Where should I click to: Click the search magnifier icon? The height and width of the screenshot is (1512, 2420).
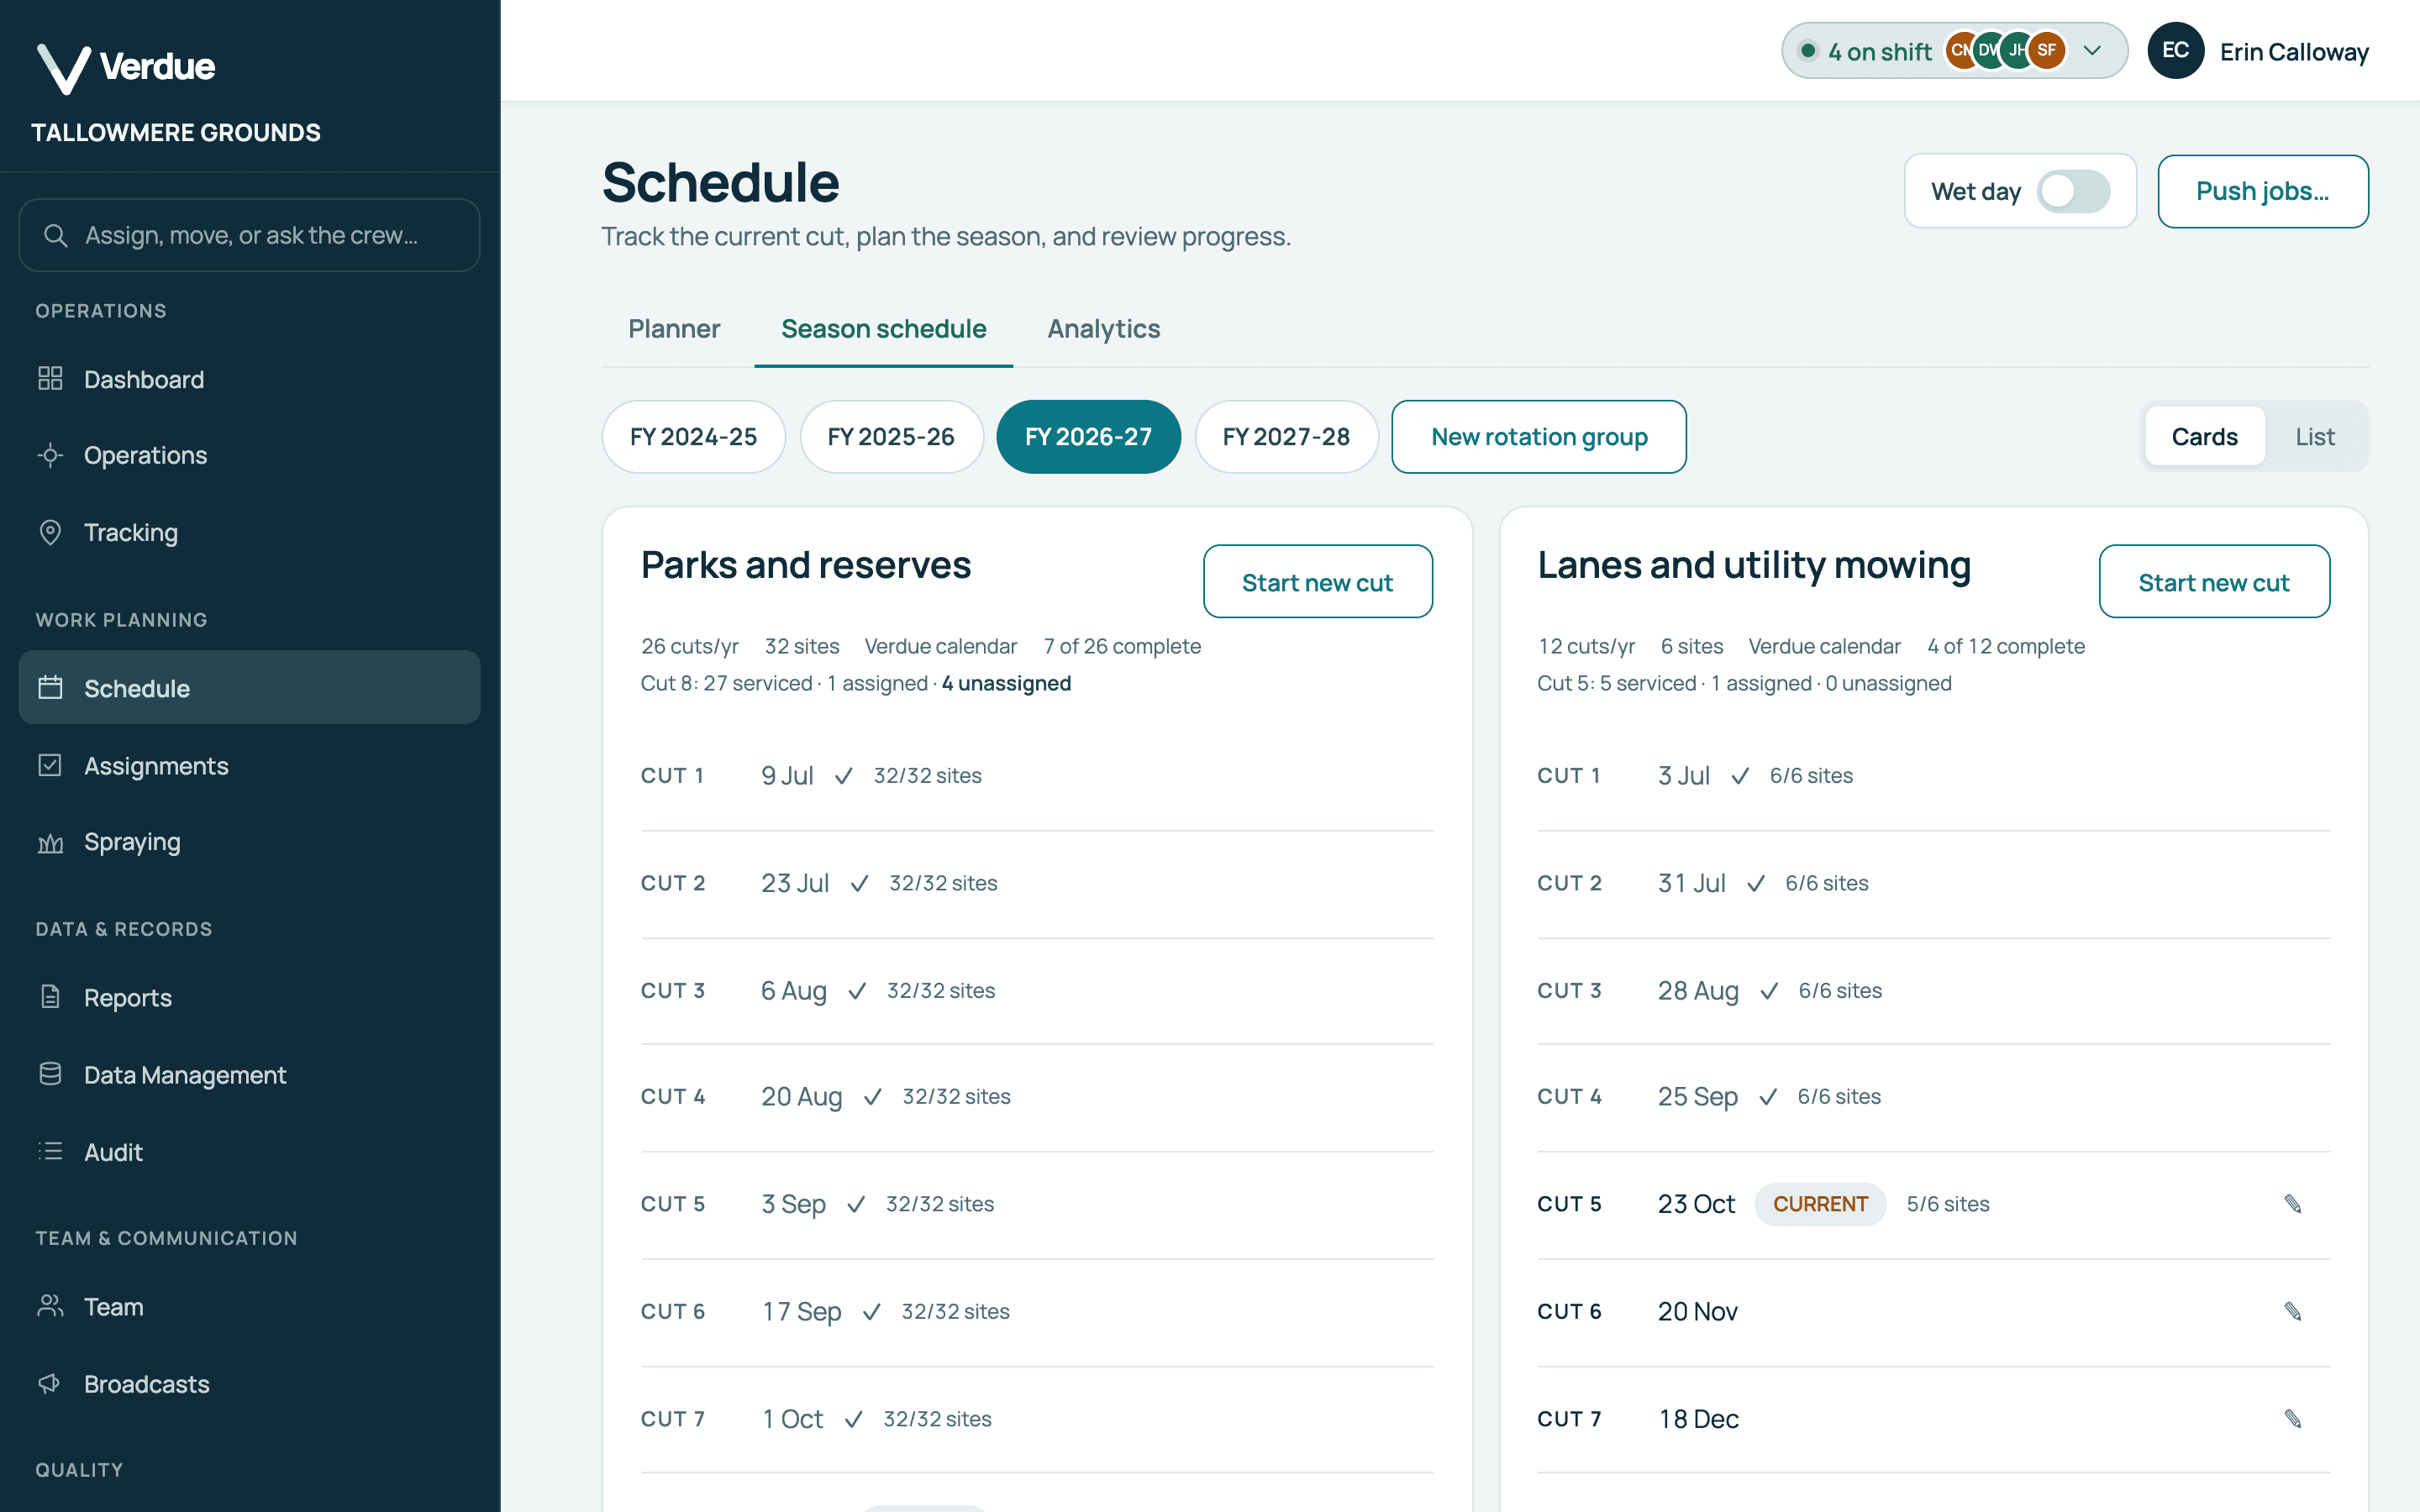(x=56, y=235)
